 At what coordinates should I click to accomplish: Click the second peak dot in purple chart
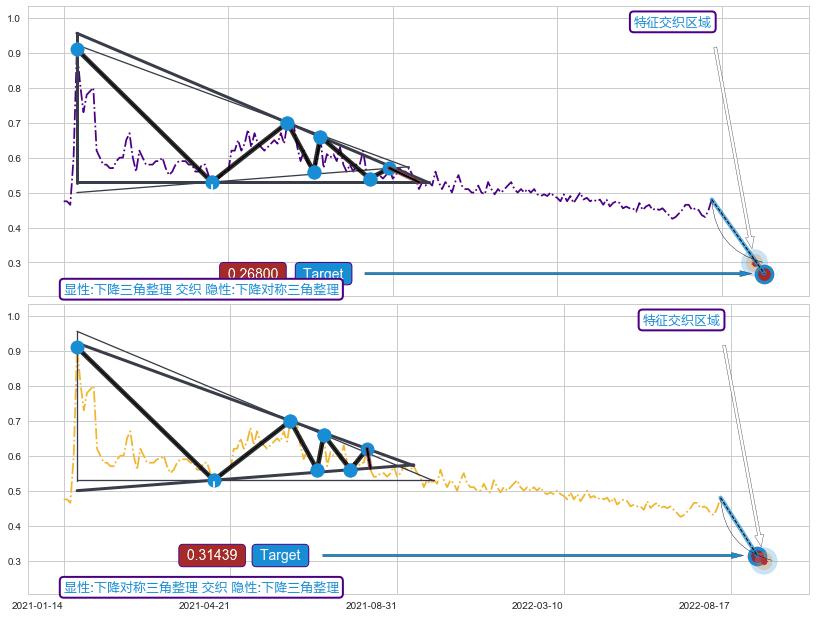coord(288,124)
